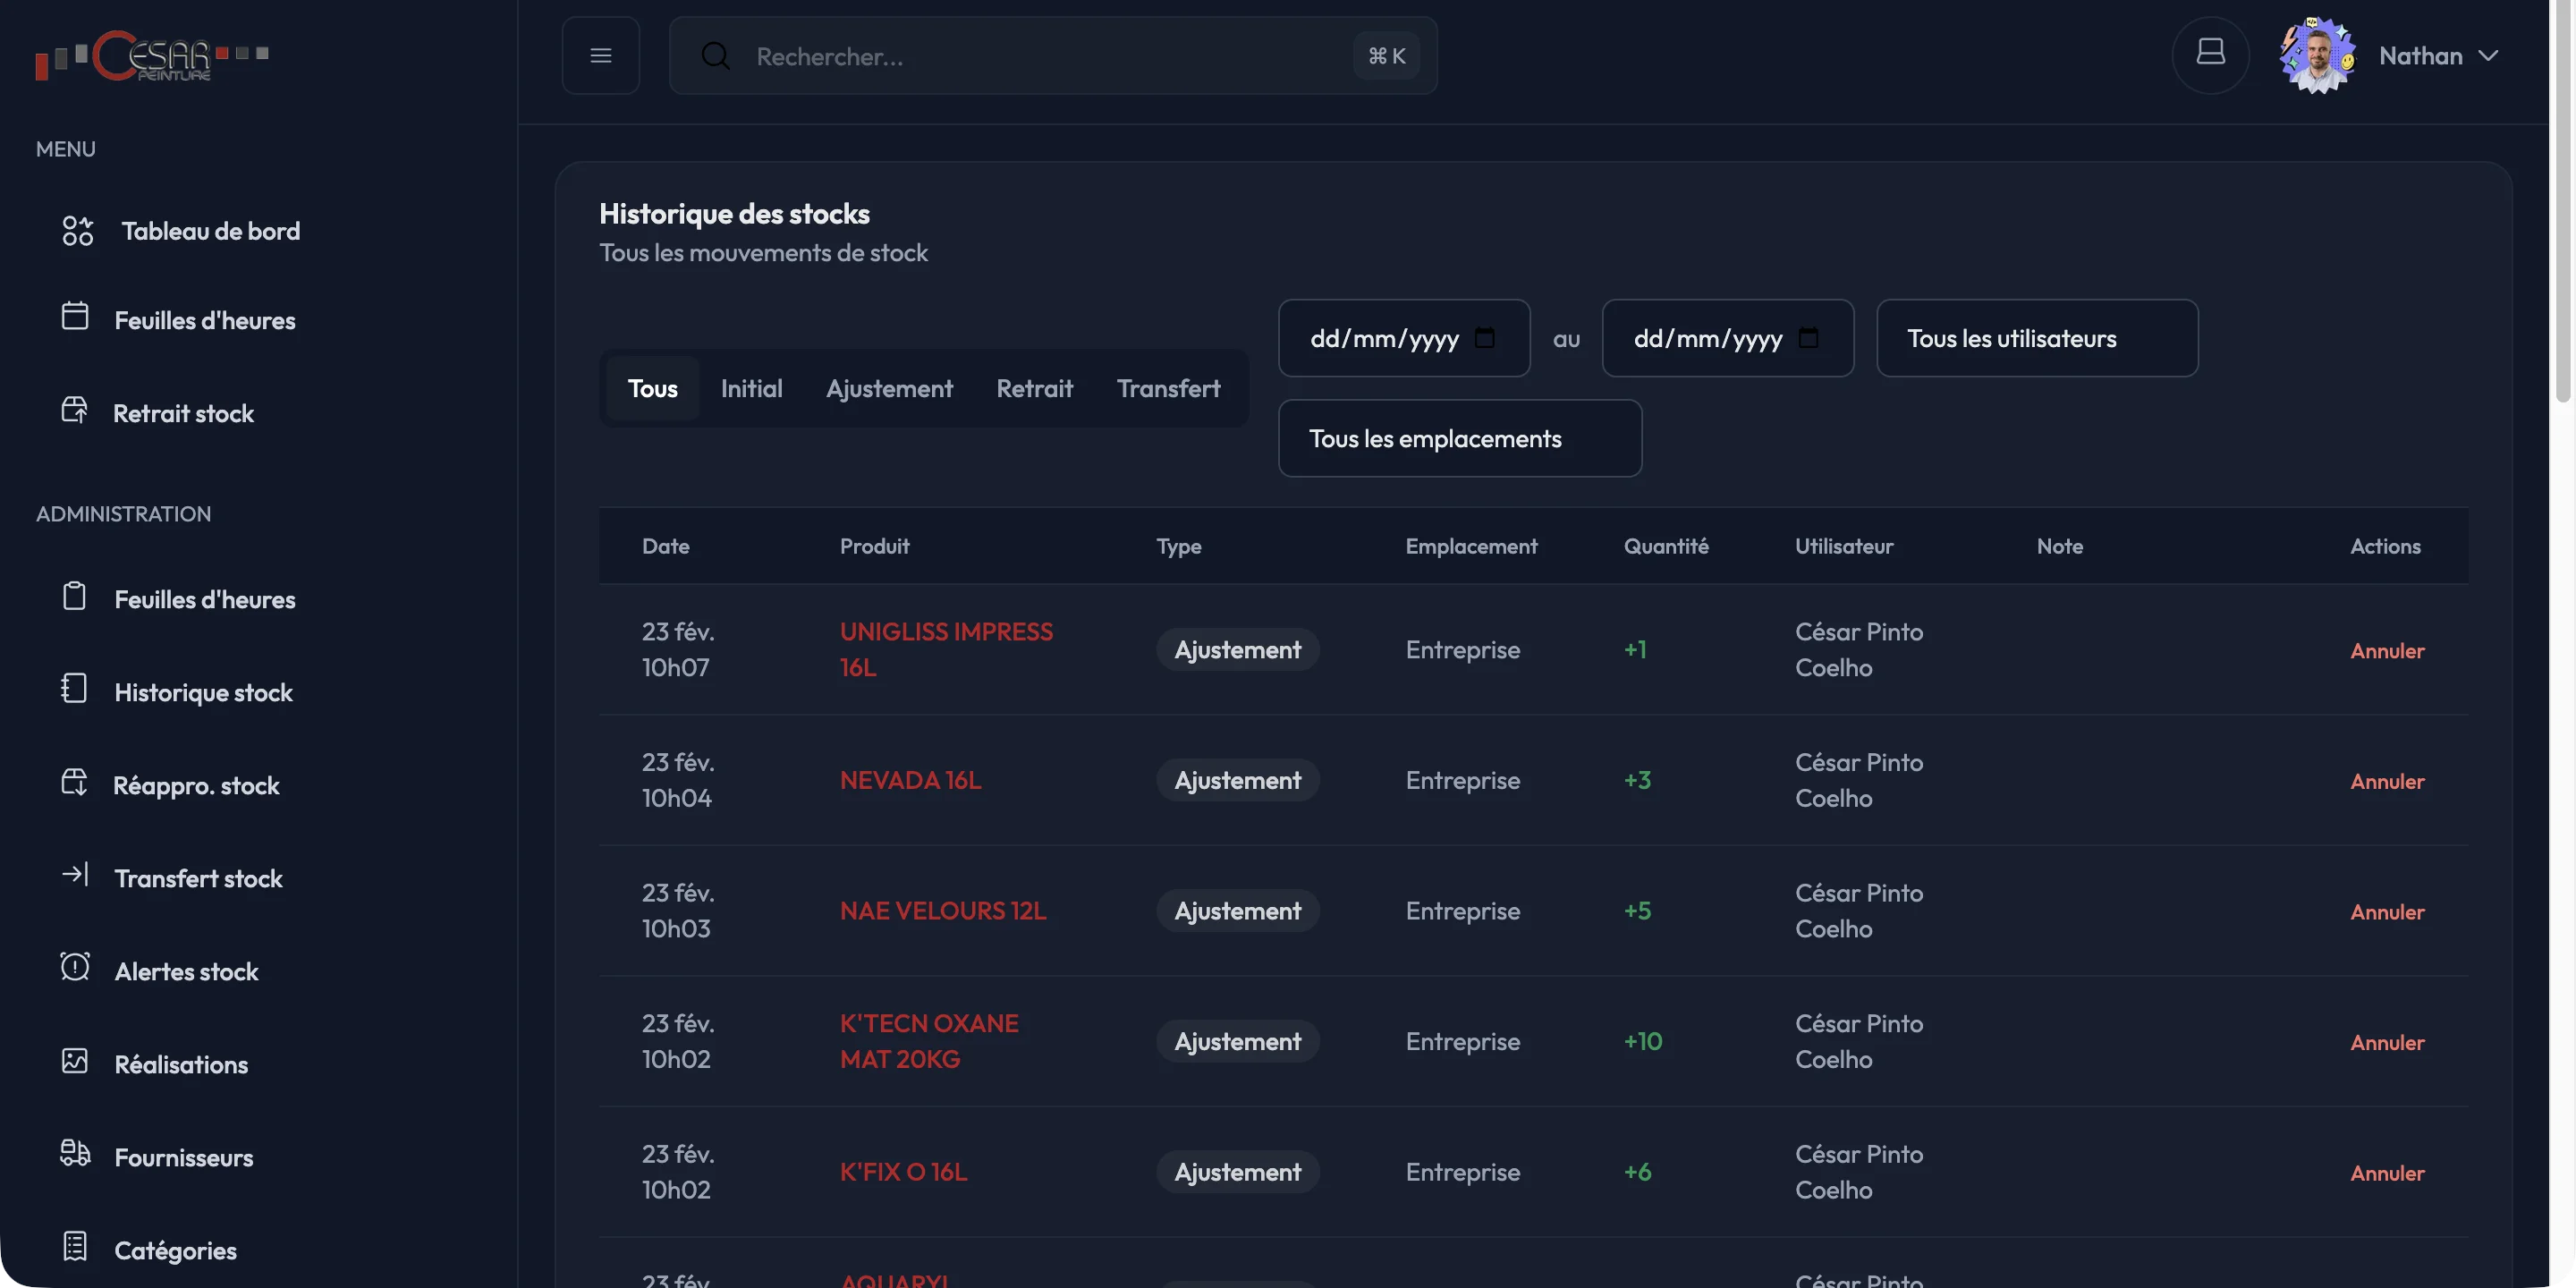Open the Tous les utilisateurs dropdown
The height and width of the screenshot is (1288, 2576).
tap(2036, 338)
